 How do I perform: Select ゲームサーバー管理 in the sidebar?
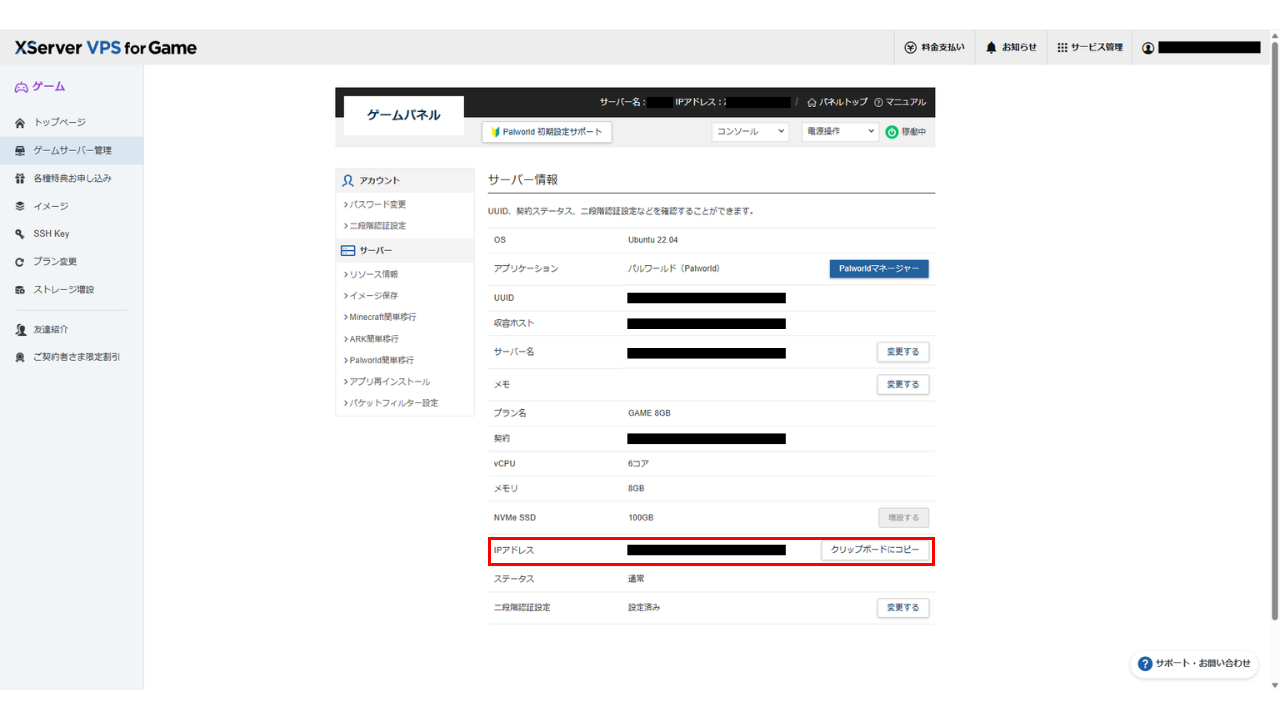(71, 150)
